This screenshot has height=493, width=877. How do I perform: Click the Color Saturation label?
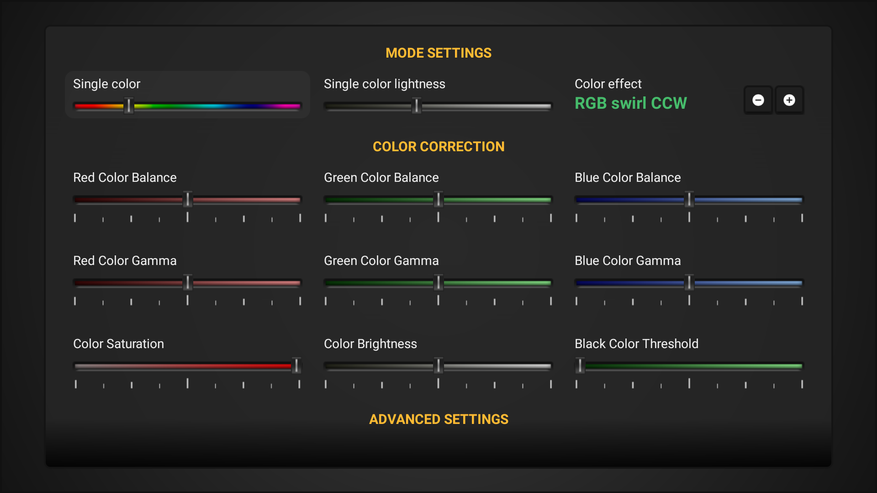pos(119,344)
